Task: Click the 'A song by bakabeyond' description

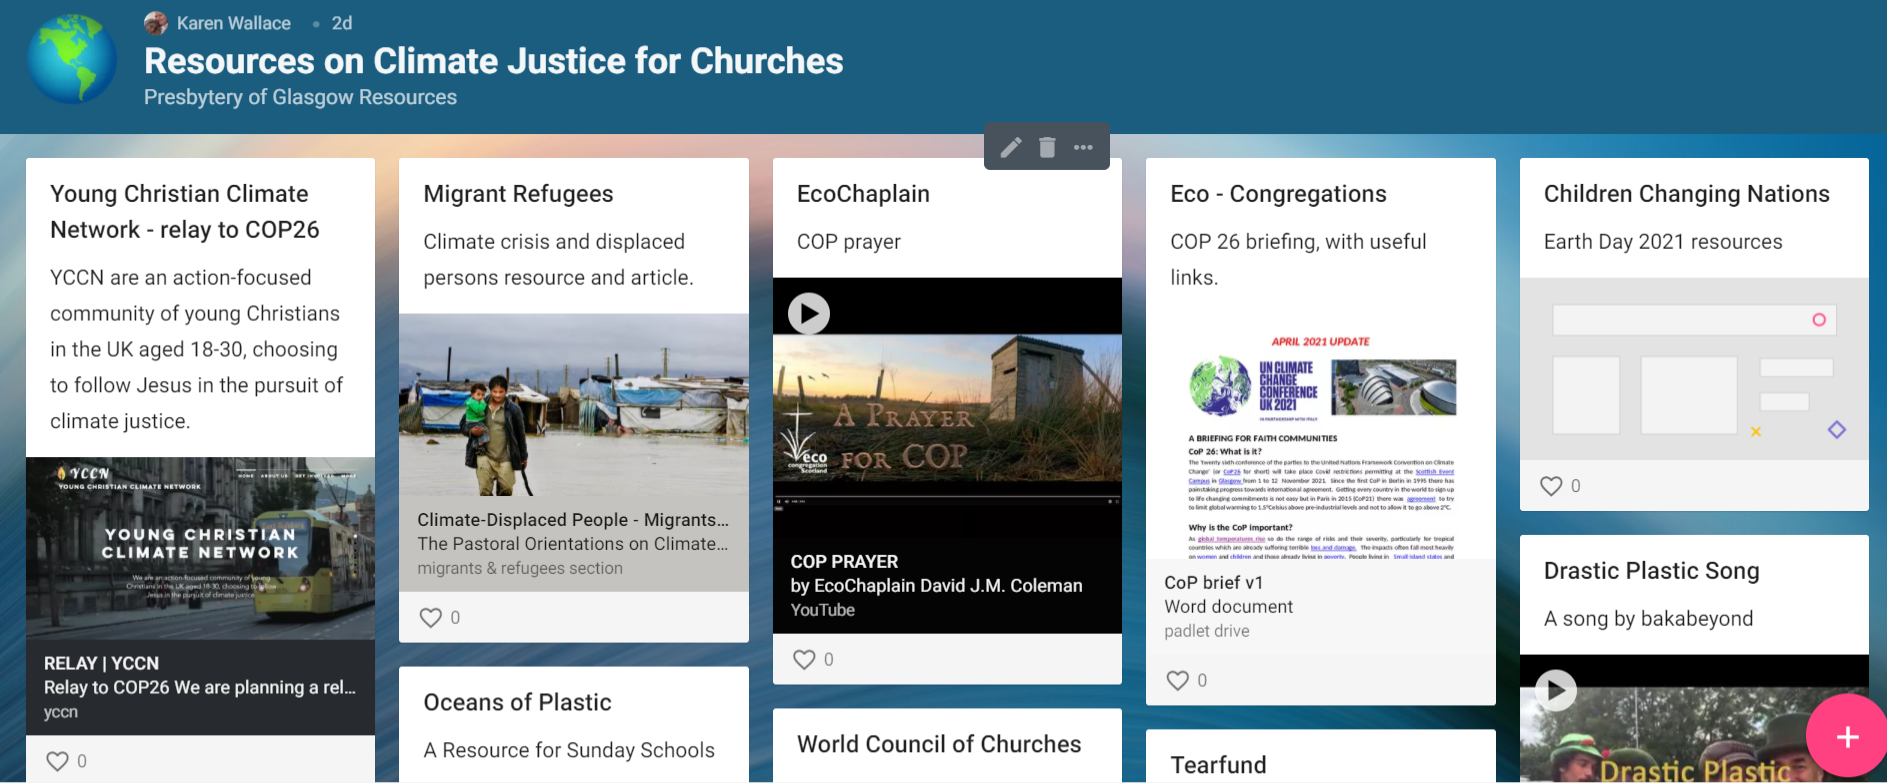Action: [1649, 619]
